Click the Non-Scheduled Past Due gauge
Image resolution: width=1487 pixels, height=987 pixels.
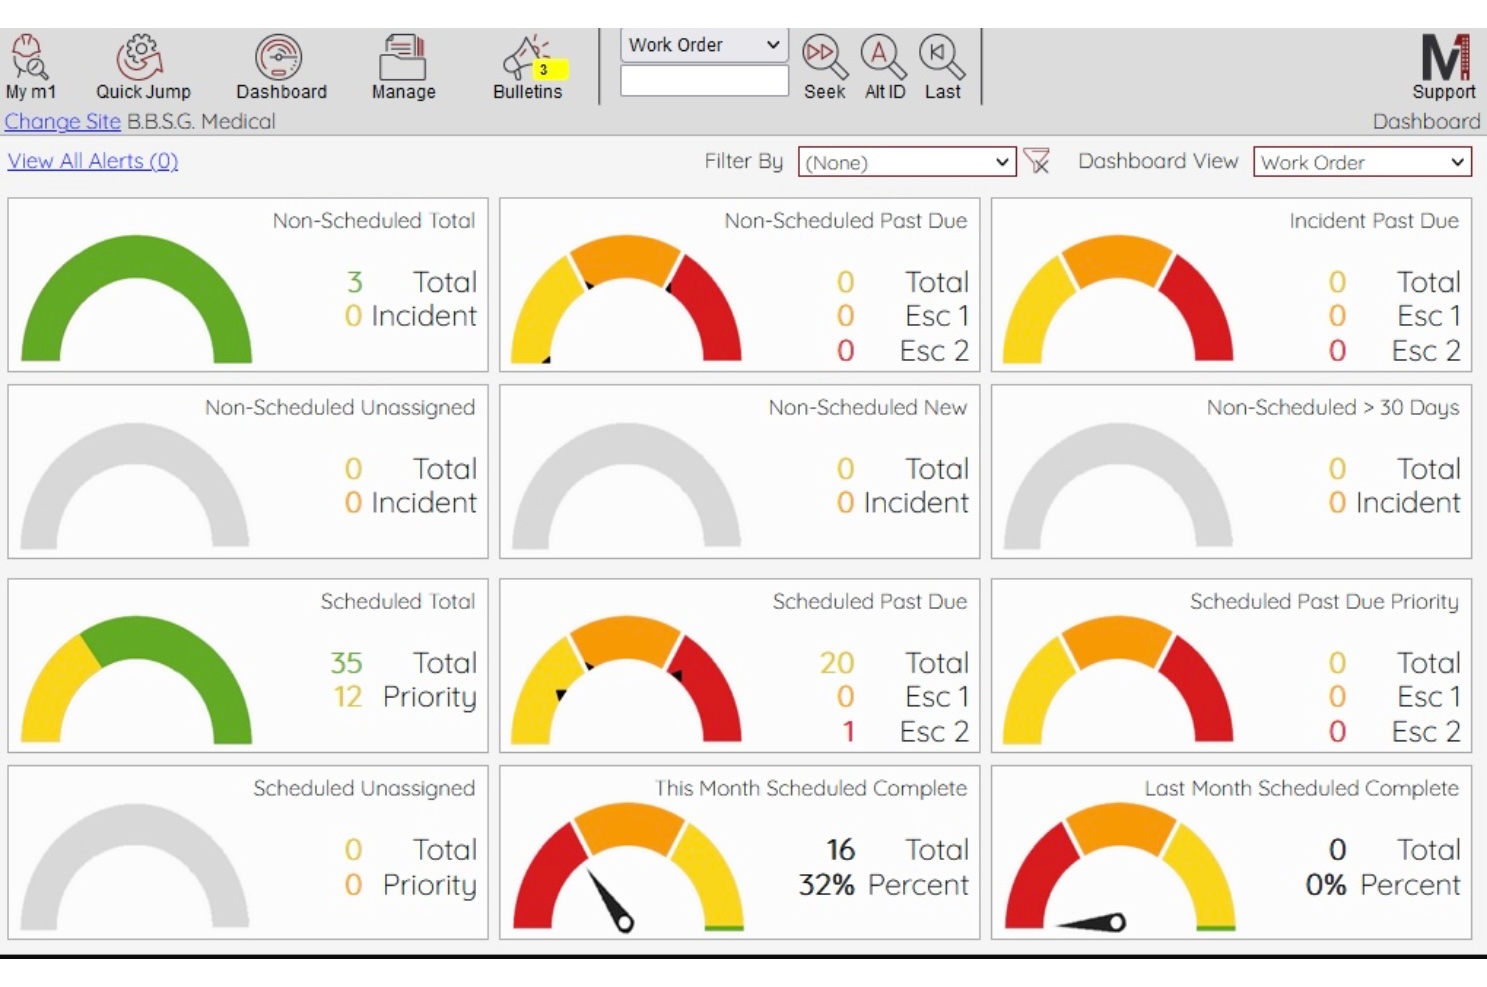tap(627, 298)
